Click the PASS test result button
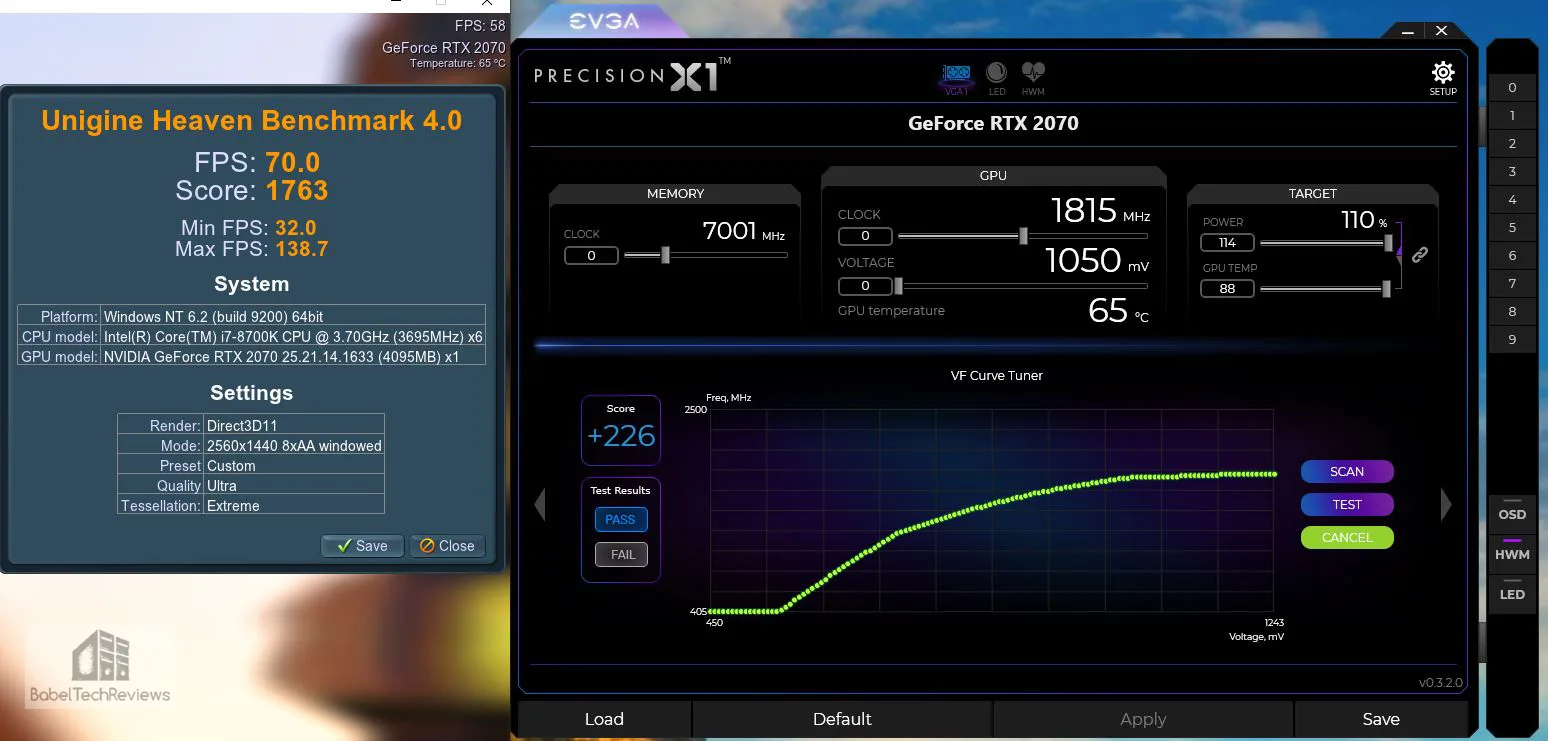Viewport: 1548px width, 741px height. pyautogui.click(x=621, y=520)
